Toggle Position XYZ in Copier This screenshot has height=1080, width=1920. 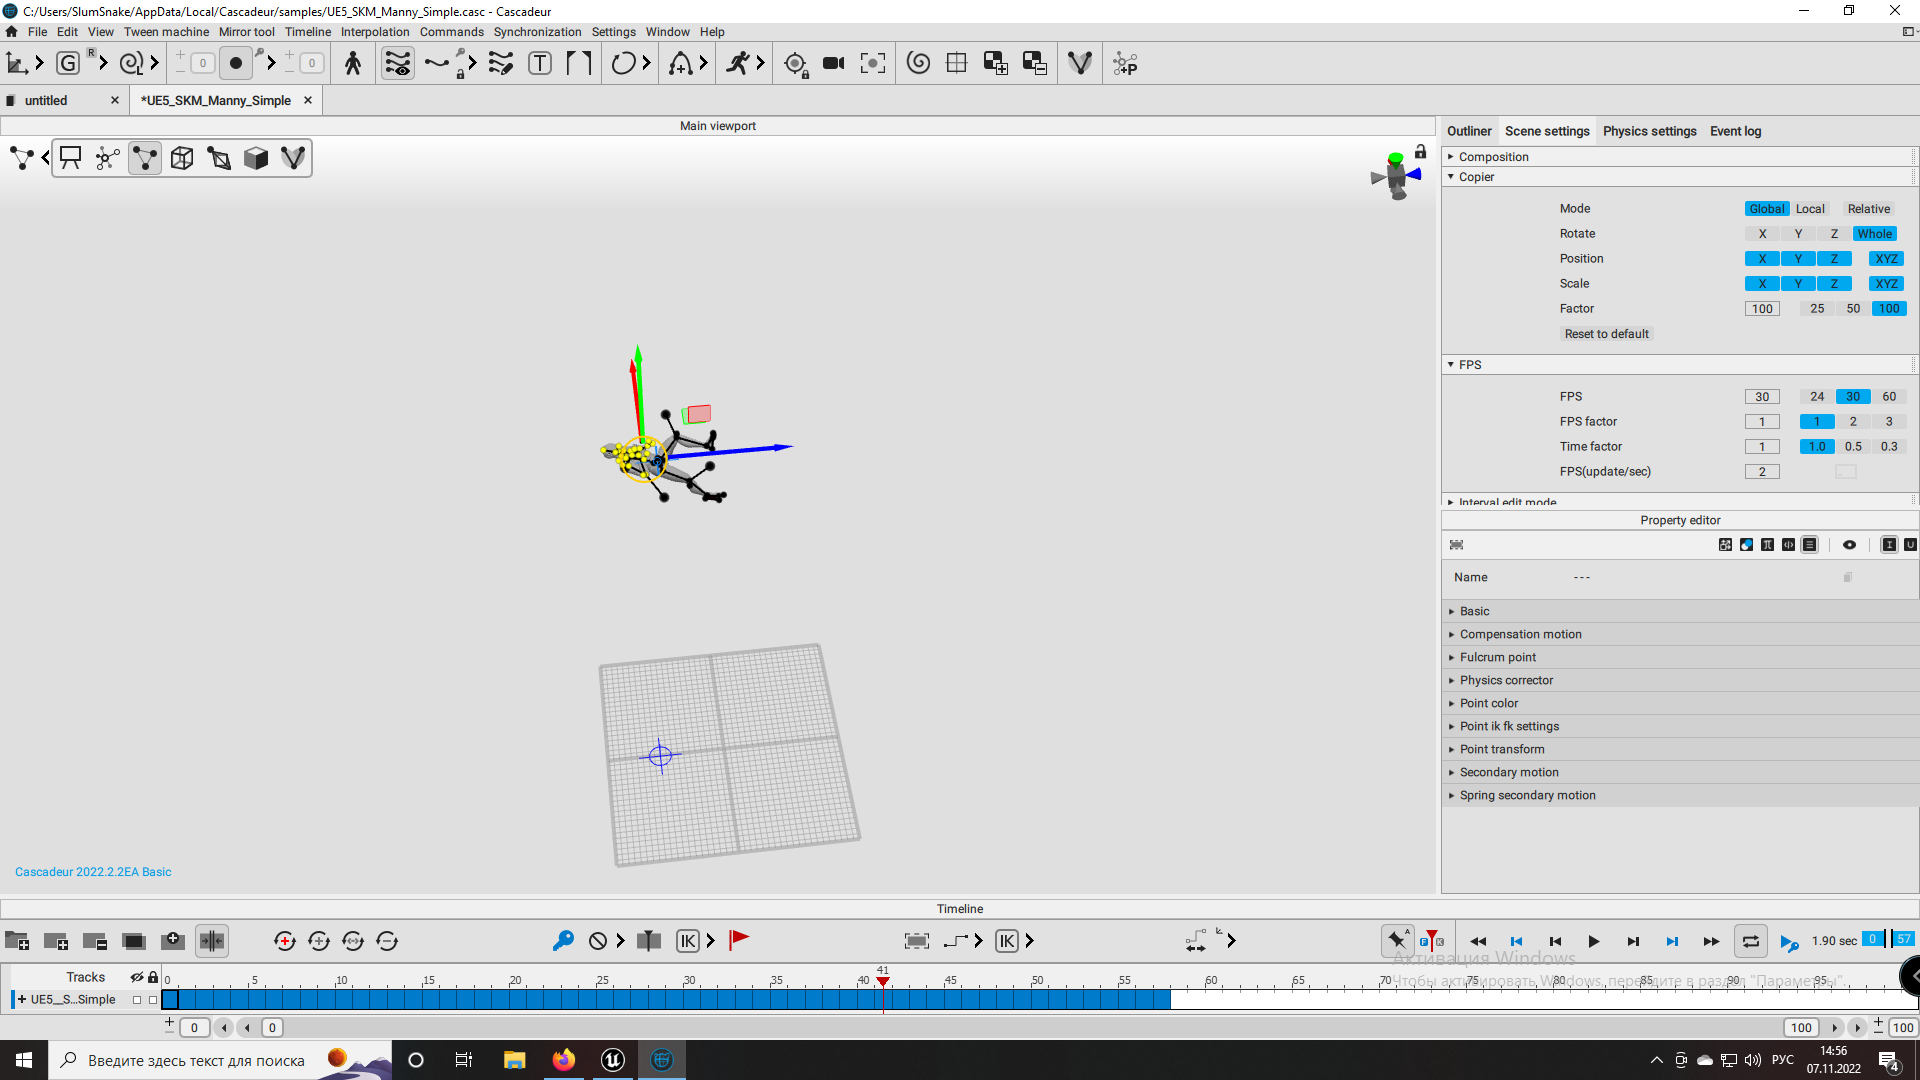[x=1886, y=259]
